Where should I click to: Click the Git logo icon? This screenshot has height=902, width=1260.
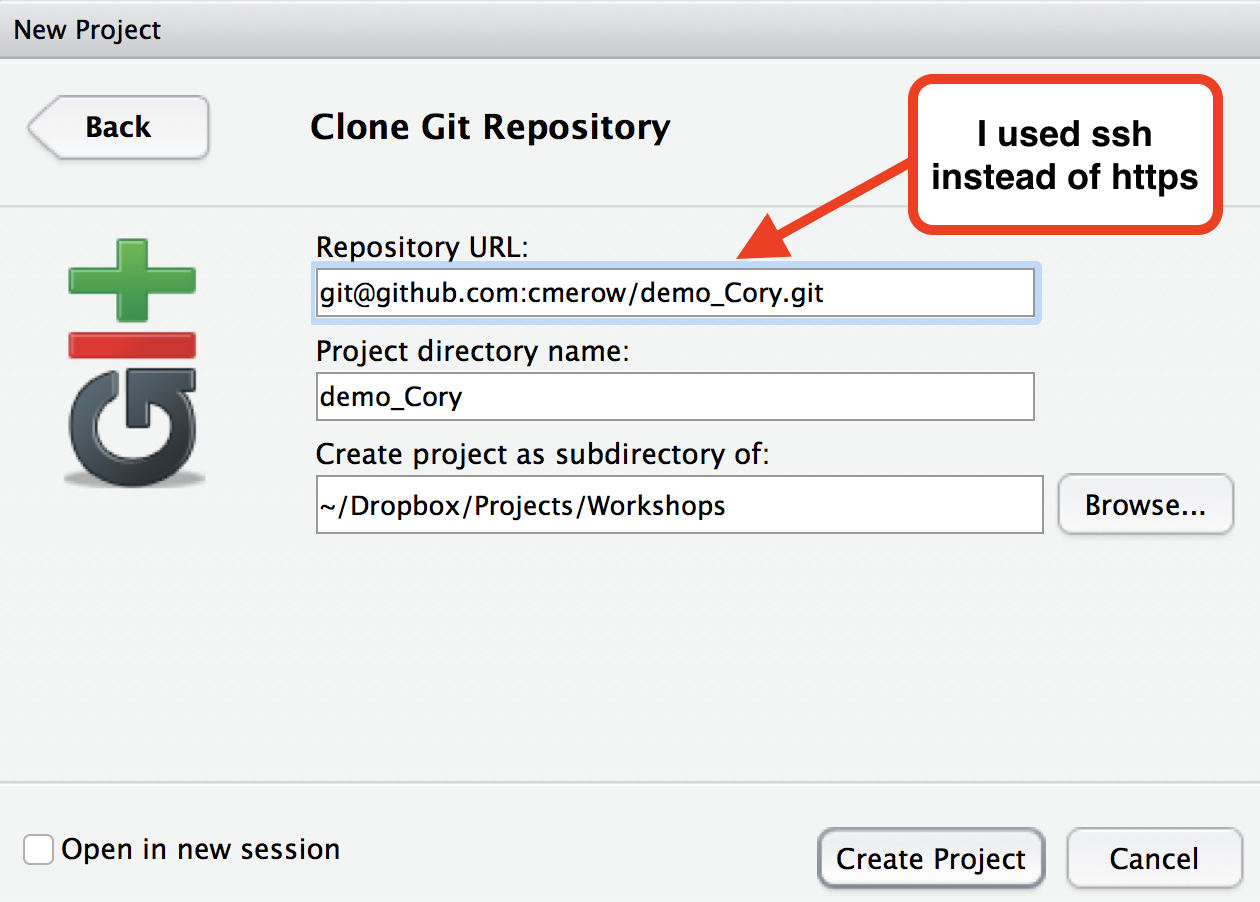tap(132, 362)
